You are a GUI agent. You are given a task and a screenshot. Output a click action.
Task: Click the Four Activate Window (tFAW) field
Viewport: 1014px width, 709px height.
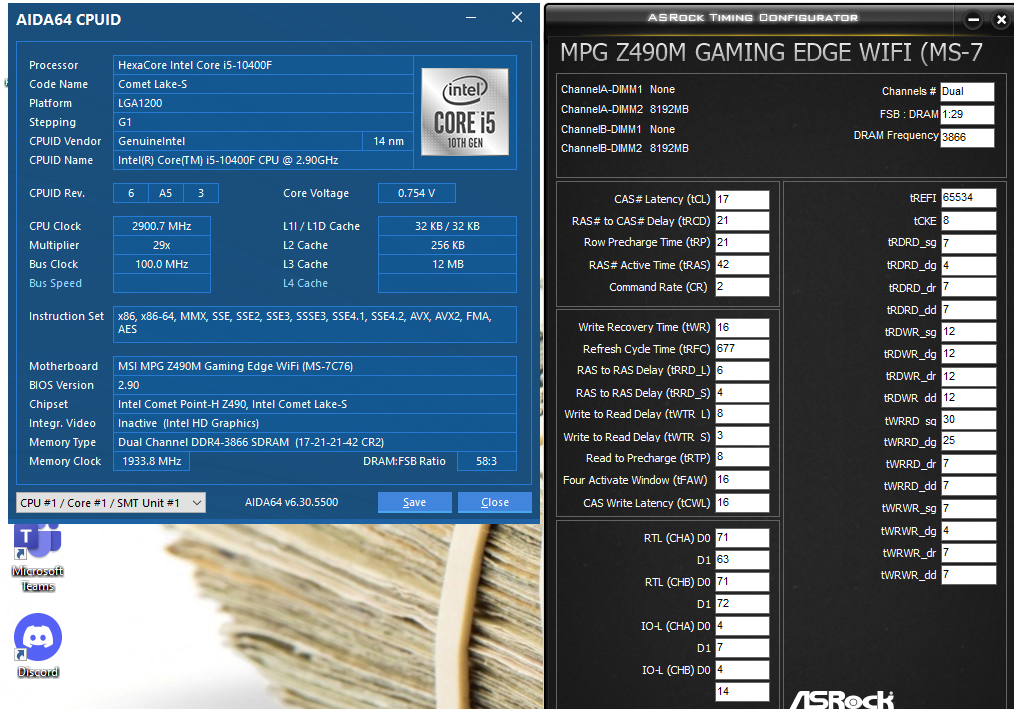click(x=742, y=480)
